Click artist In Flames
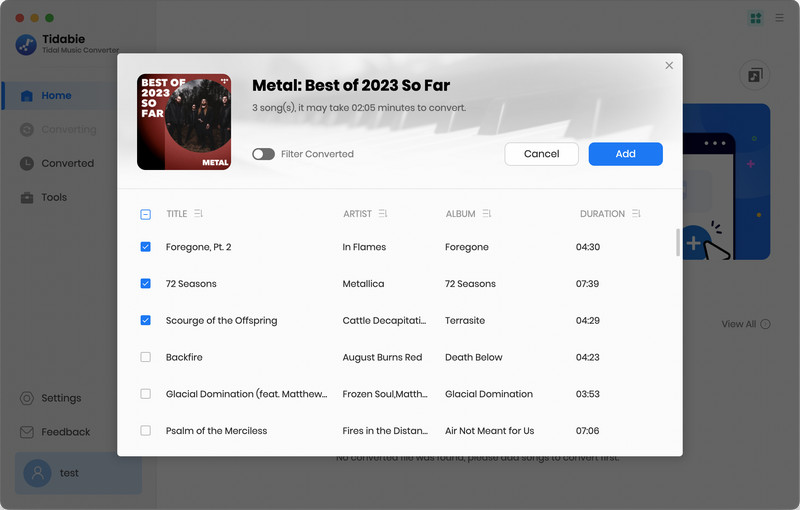800x510 pixels. [364, 247]
